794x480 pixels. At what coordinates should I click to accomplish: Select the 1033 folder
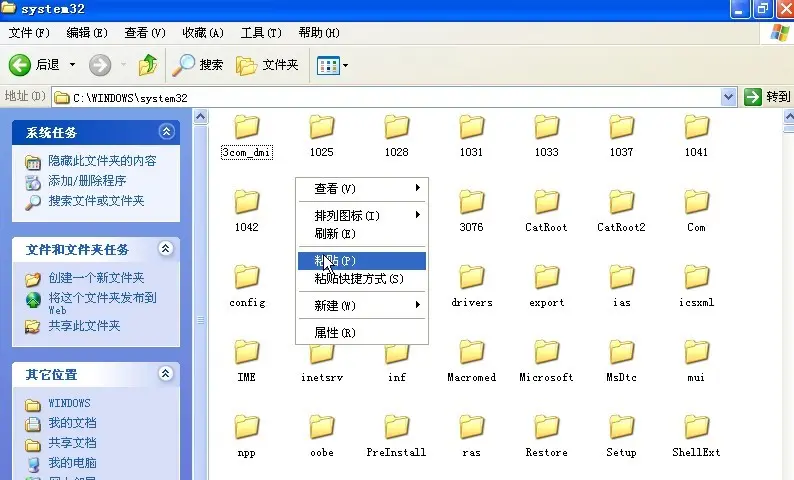[546, 136]
